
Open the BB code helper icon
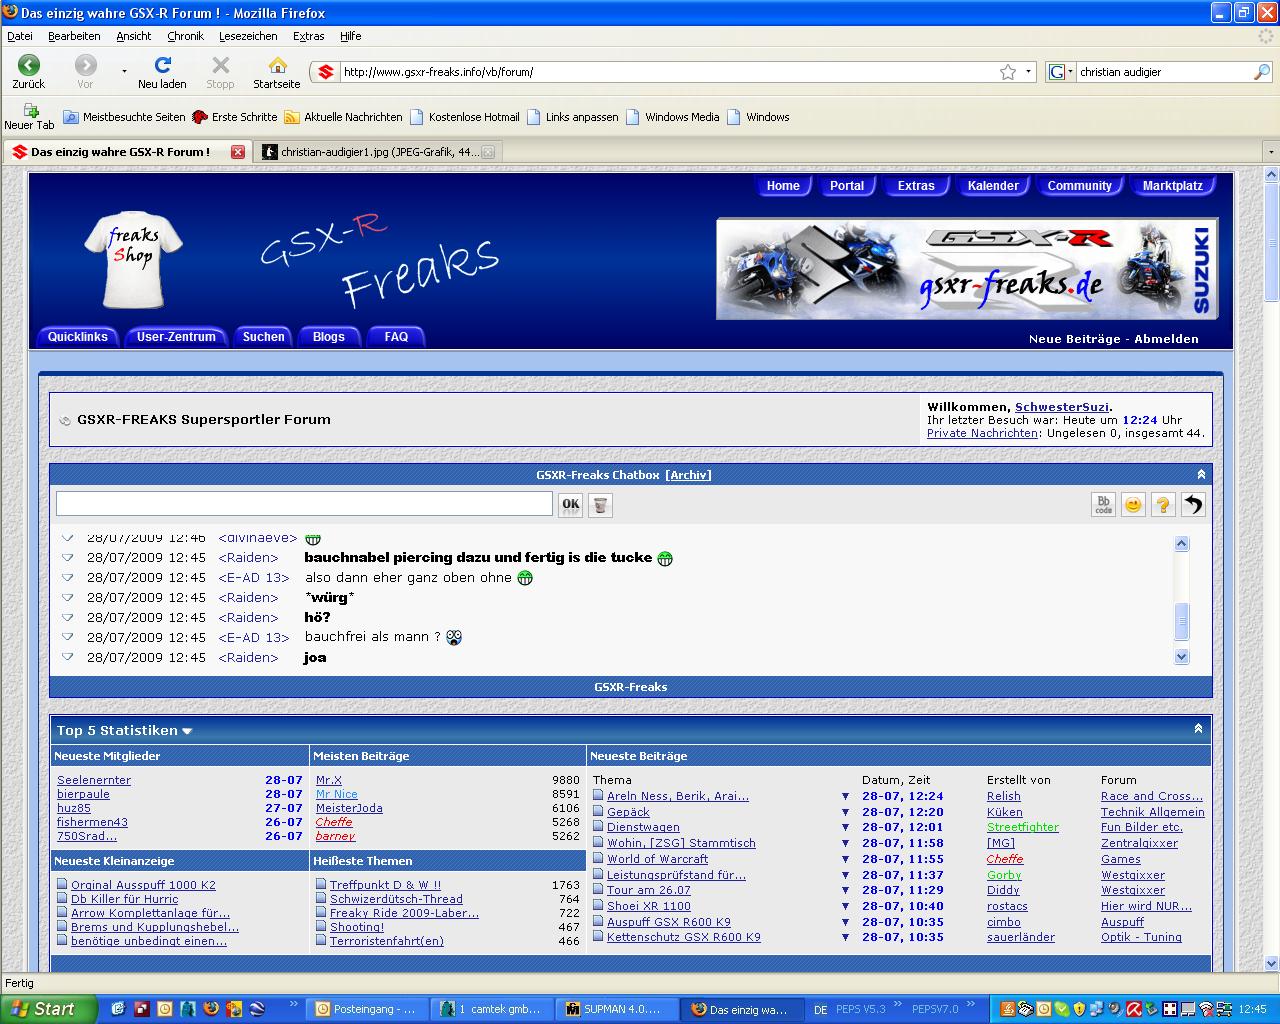[1103, 505]
